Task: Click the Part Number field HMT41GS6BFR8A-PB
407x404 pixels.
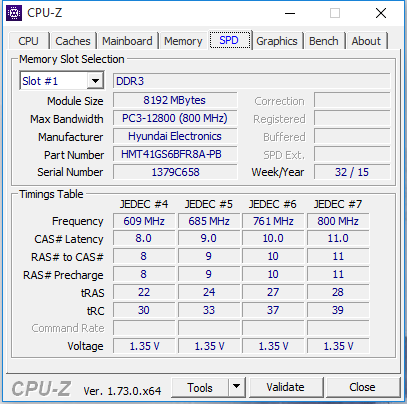Action: 175,154
